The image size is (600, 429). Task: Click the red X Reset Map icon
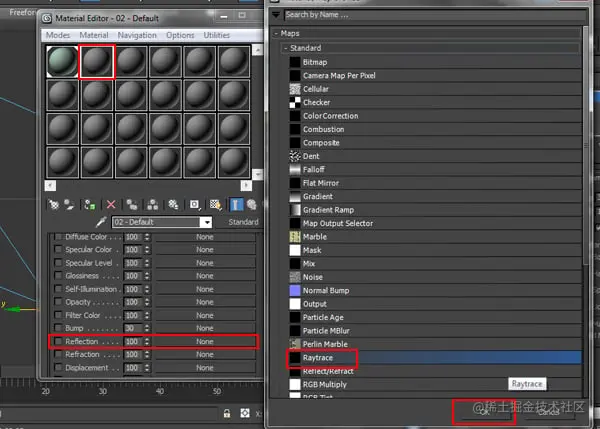point(111,205)
